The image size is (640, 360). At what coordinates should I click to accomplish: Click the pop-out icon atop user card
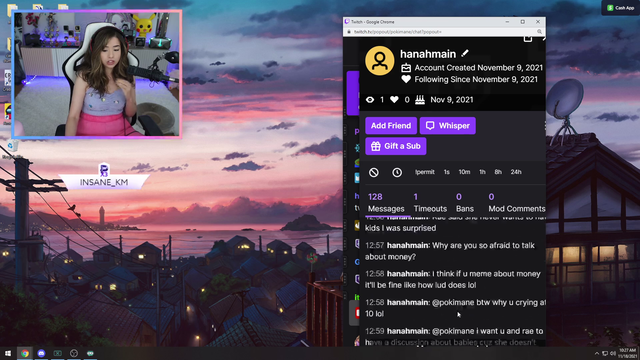pyautogui.click(x=528, y=39)
